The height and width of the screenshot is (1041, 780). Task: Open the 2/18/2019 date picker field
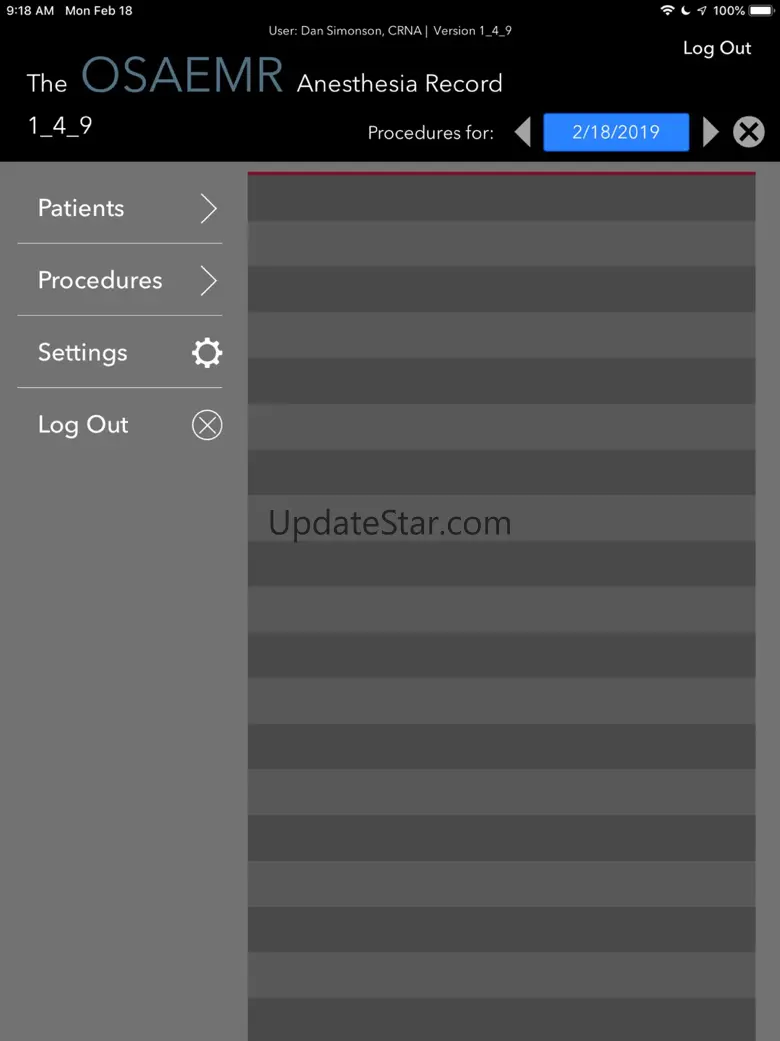pyautogui.click(x=616, y=132)
